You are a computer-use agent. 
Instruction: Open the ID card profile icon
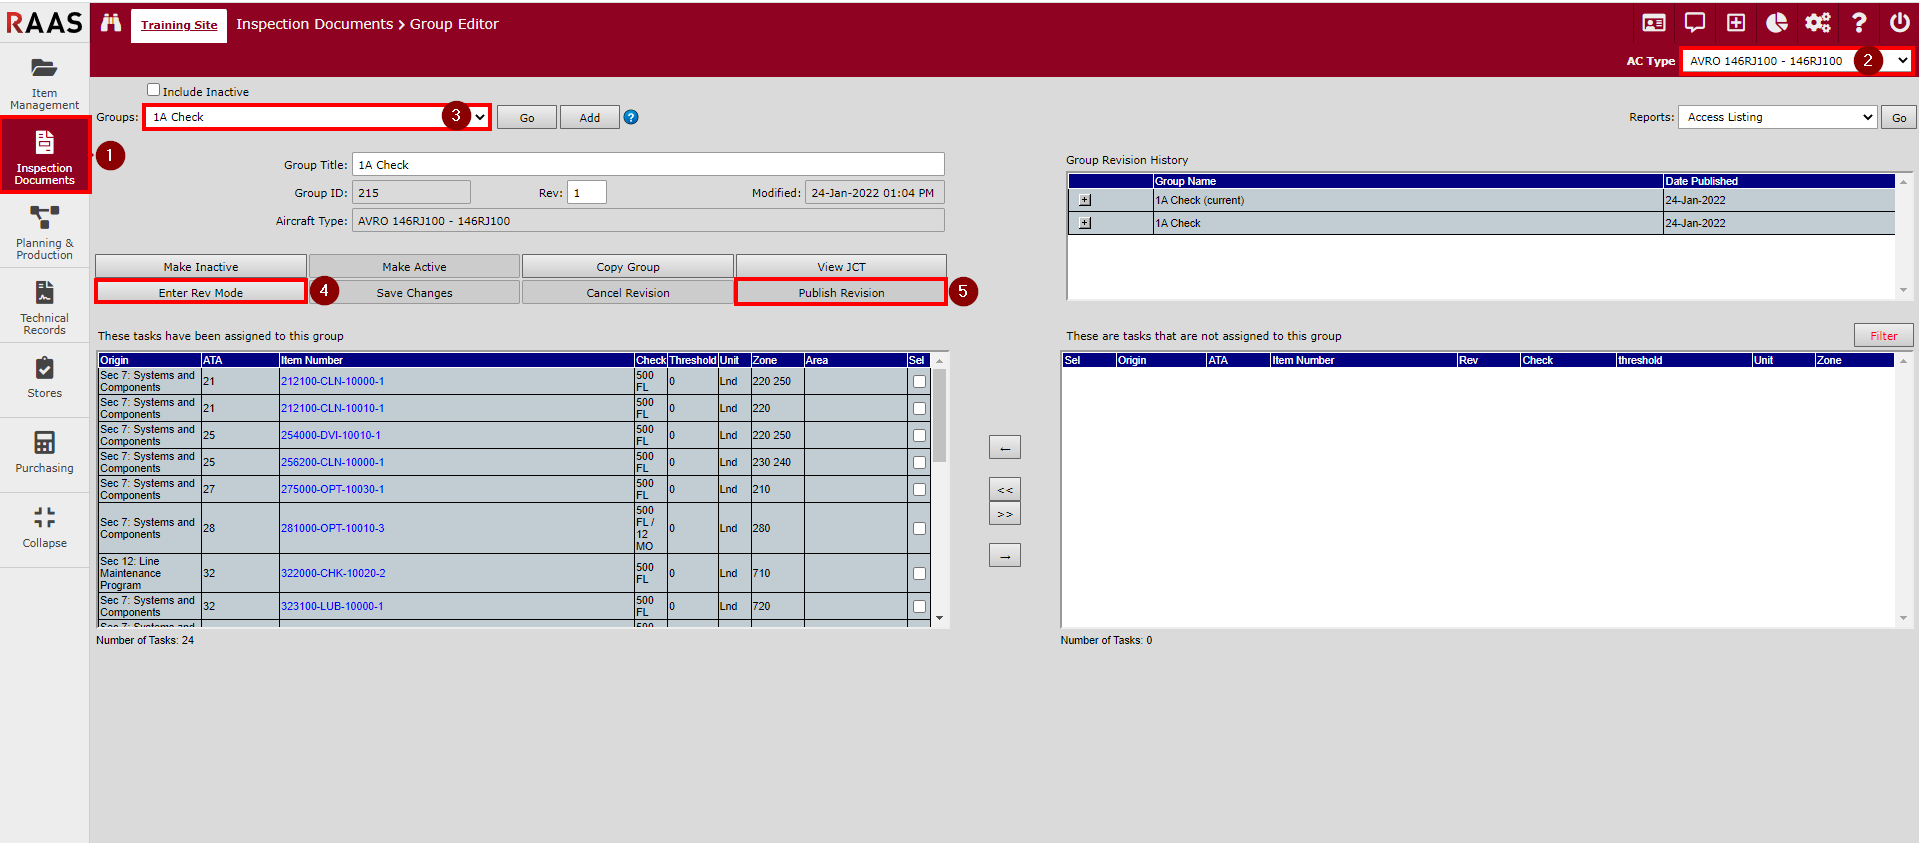point(1654,23)
